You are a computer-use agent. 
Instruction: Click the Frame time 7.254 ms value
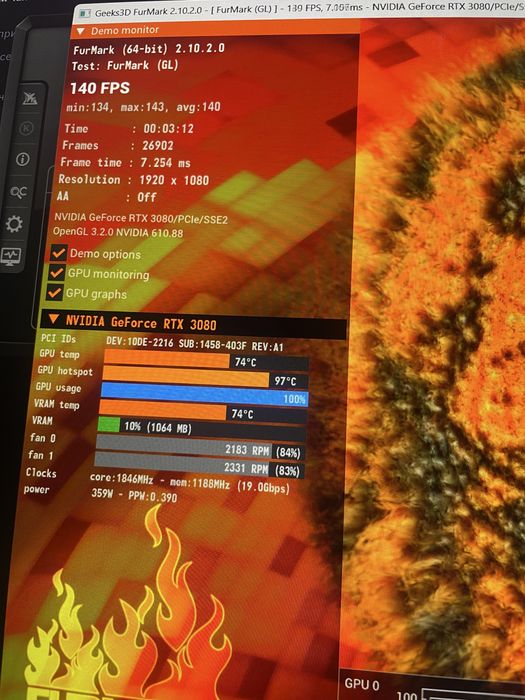tap(165, 163)
